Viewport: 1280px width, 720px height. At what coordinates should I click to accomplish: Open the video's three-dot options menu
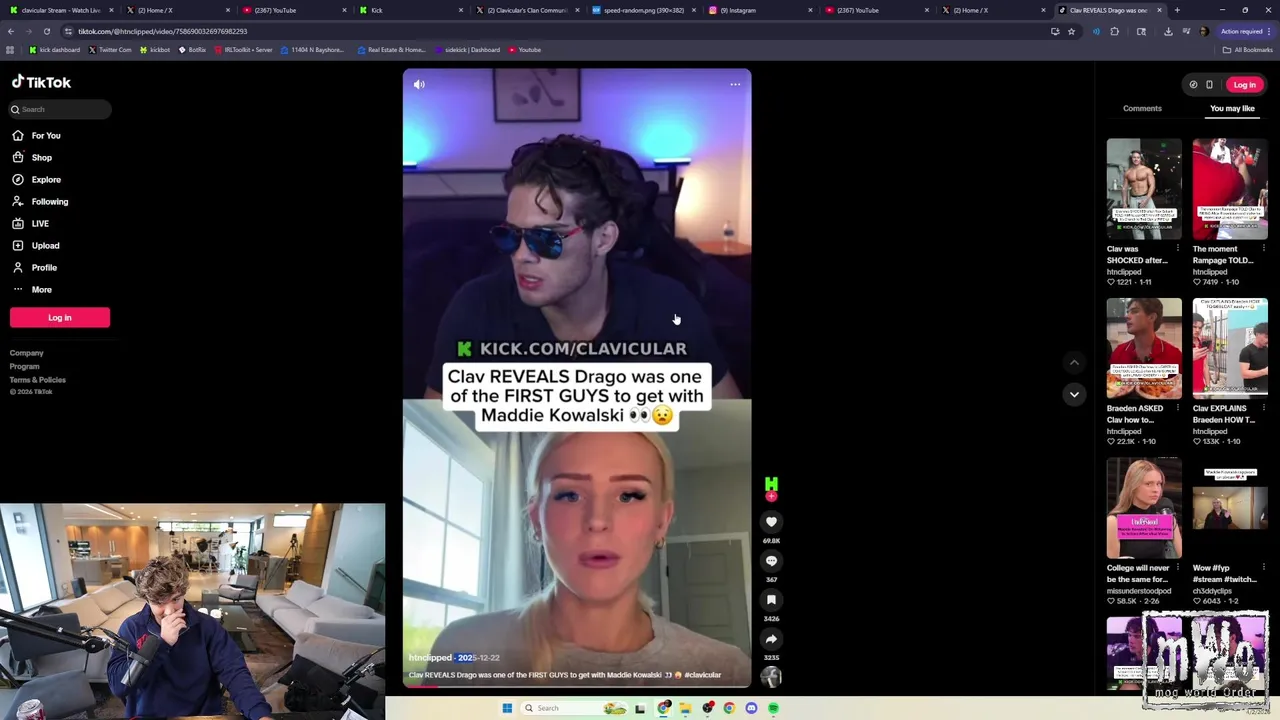pos(735,85)
